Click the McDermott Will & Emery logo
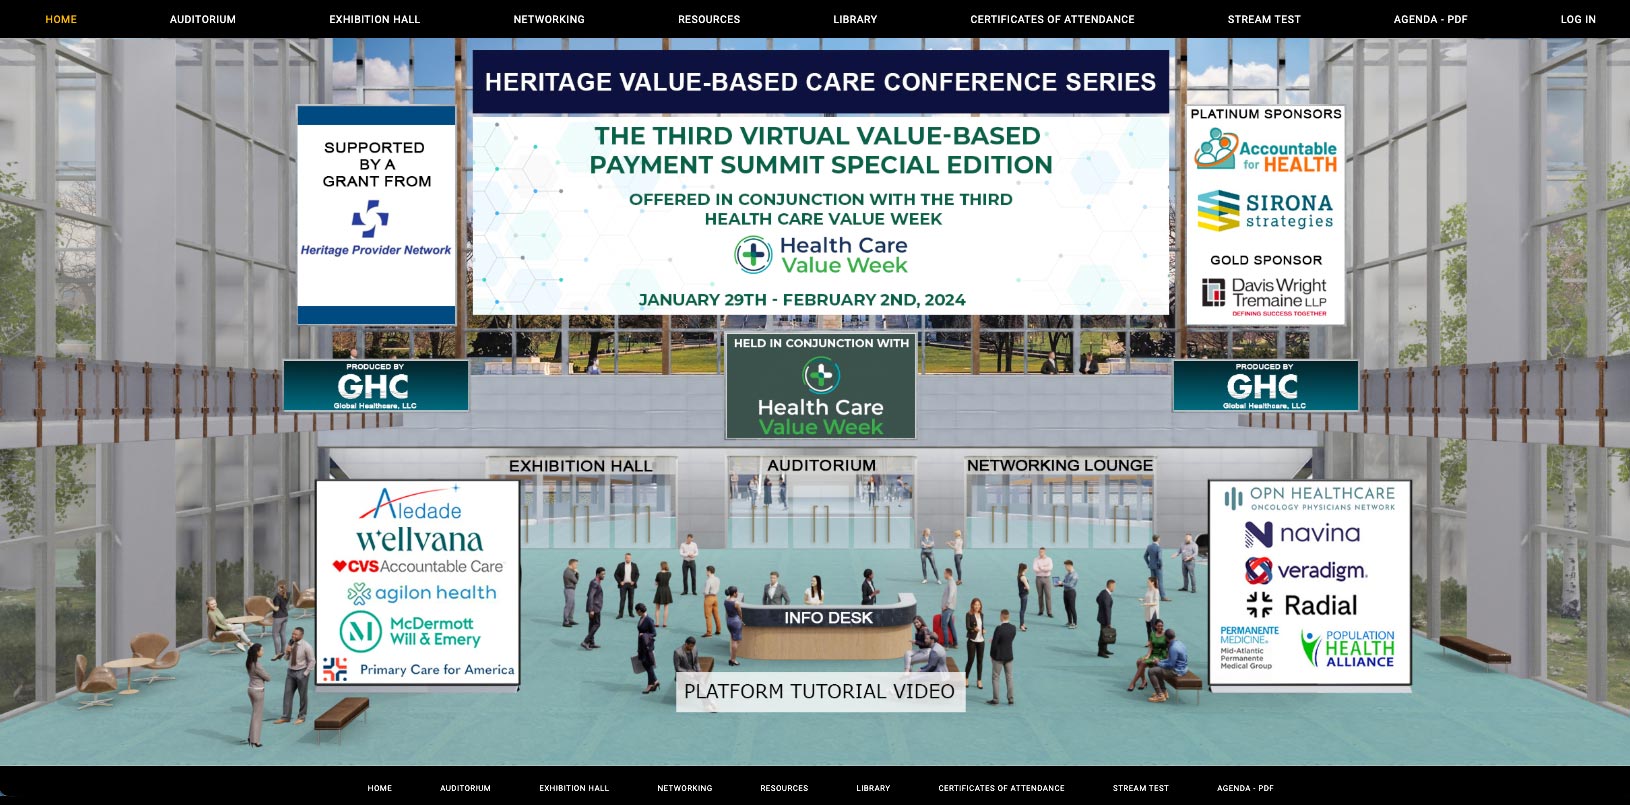This screenshot has width=1630, height=805. (411, 631)
